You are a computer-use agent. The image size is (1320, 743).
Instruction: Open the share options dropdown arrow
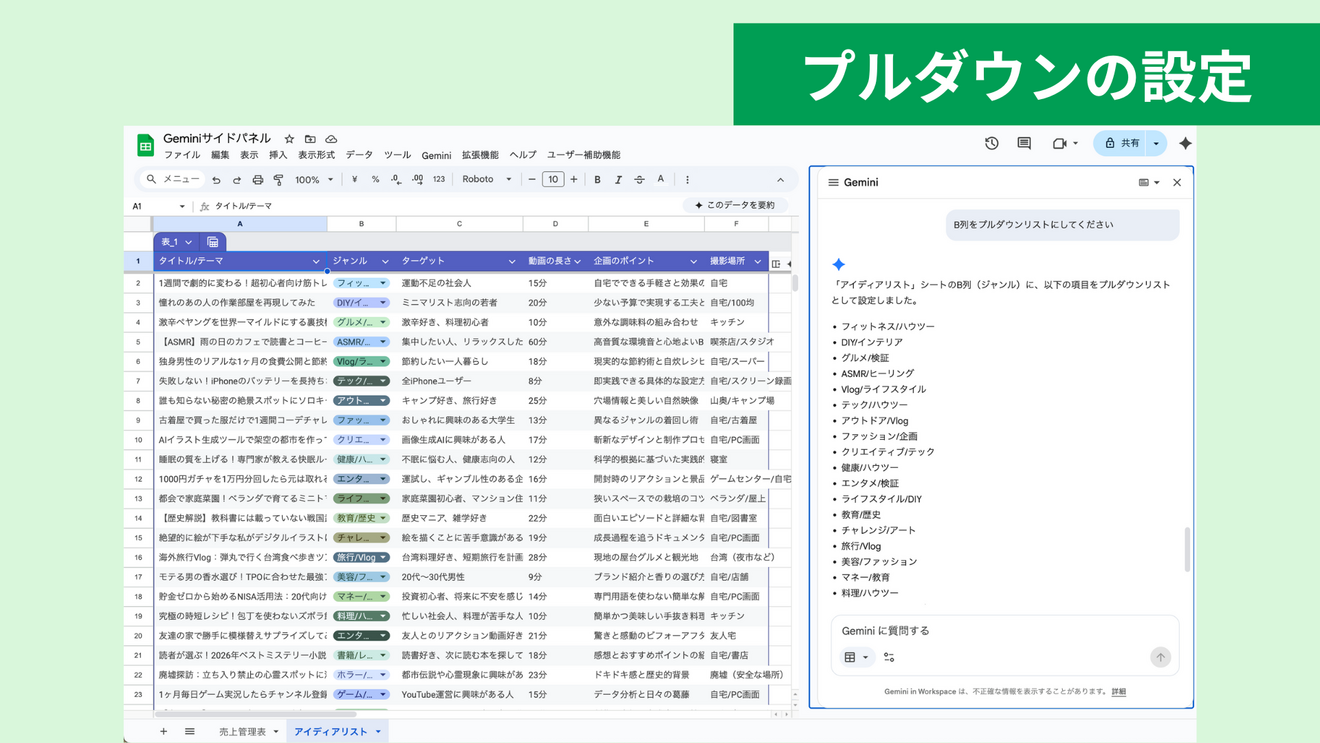tap(1156, 144)
